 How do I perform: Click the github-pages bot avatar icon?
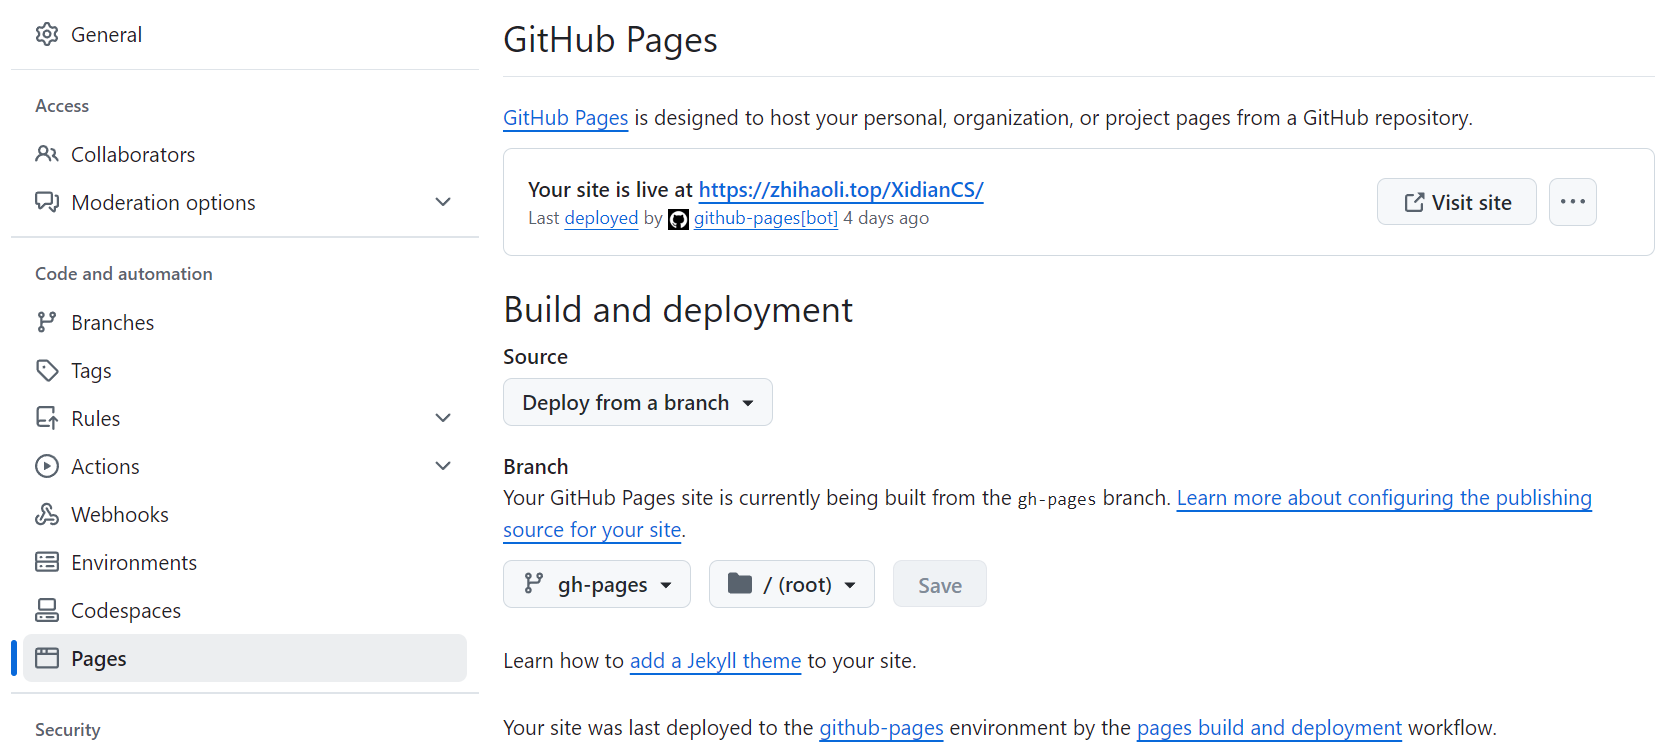point(678,219)
